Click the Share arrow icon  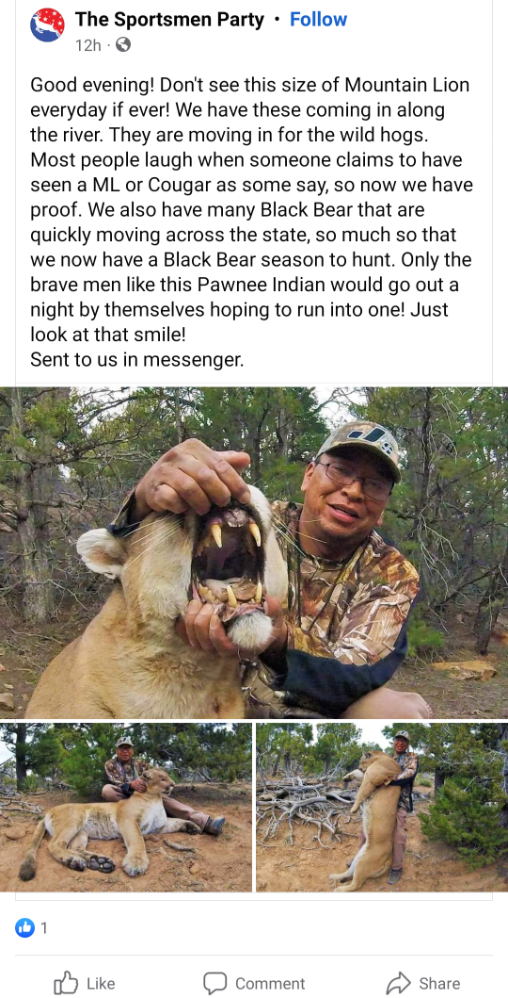pyautogui.click(x=399, y=983)
